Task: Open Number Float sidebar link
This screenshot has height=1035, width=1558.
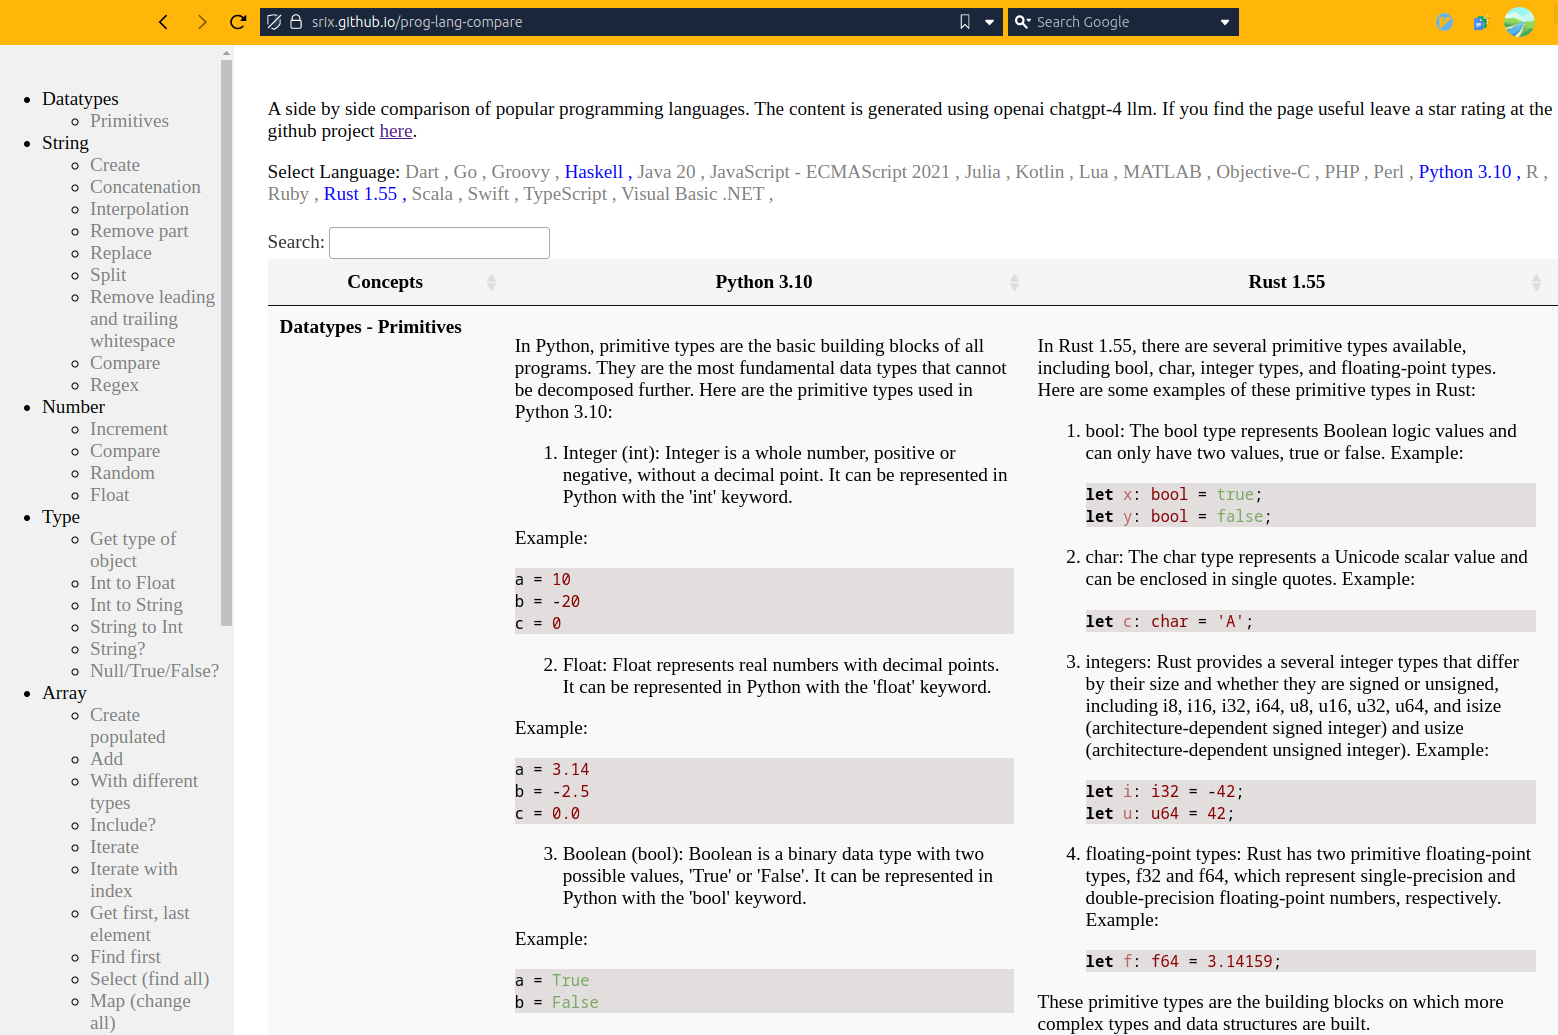Action: click(x=109, y=495)
